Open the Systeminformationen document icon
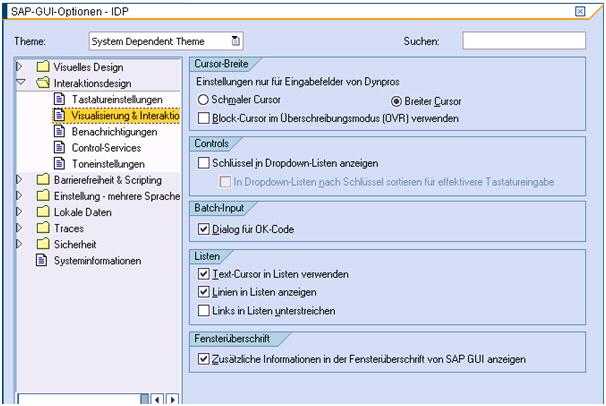606x406 pixels. coord(42,260)
